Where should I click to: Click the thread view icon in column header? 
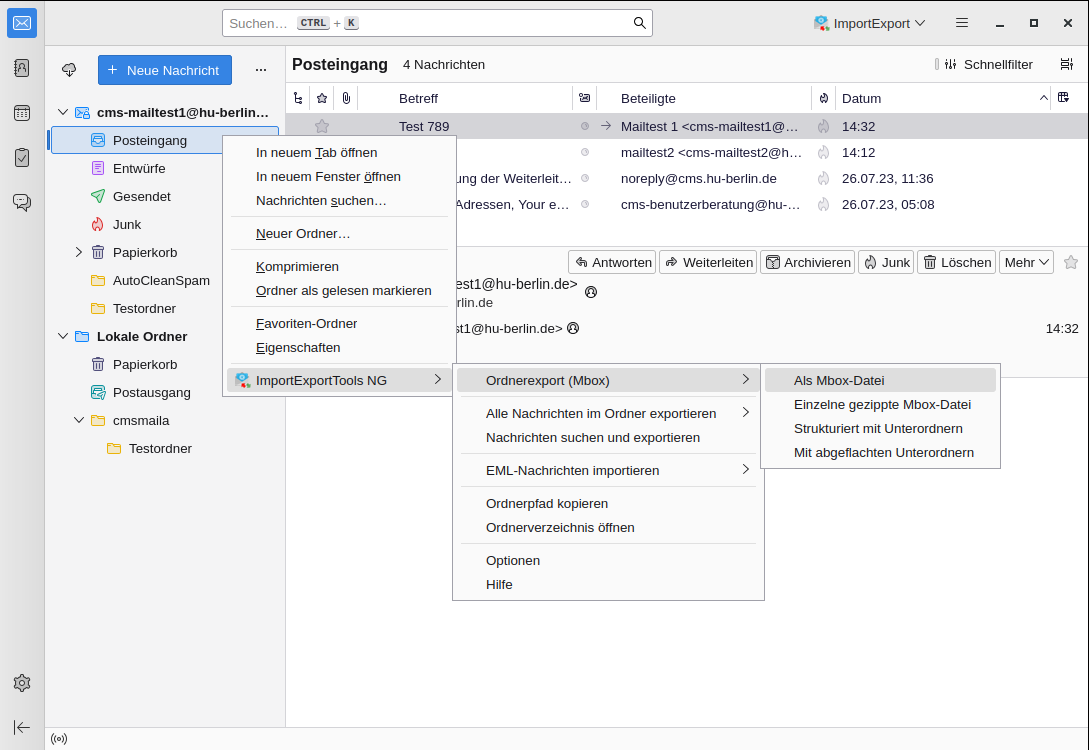[x=297, y=97]
